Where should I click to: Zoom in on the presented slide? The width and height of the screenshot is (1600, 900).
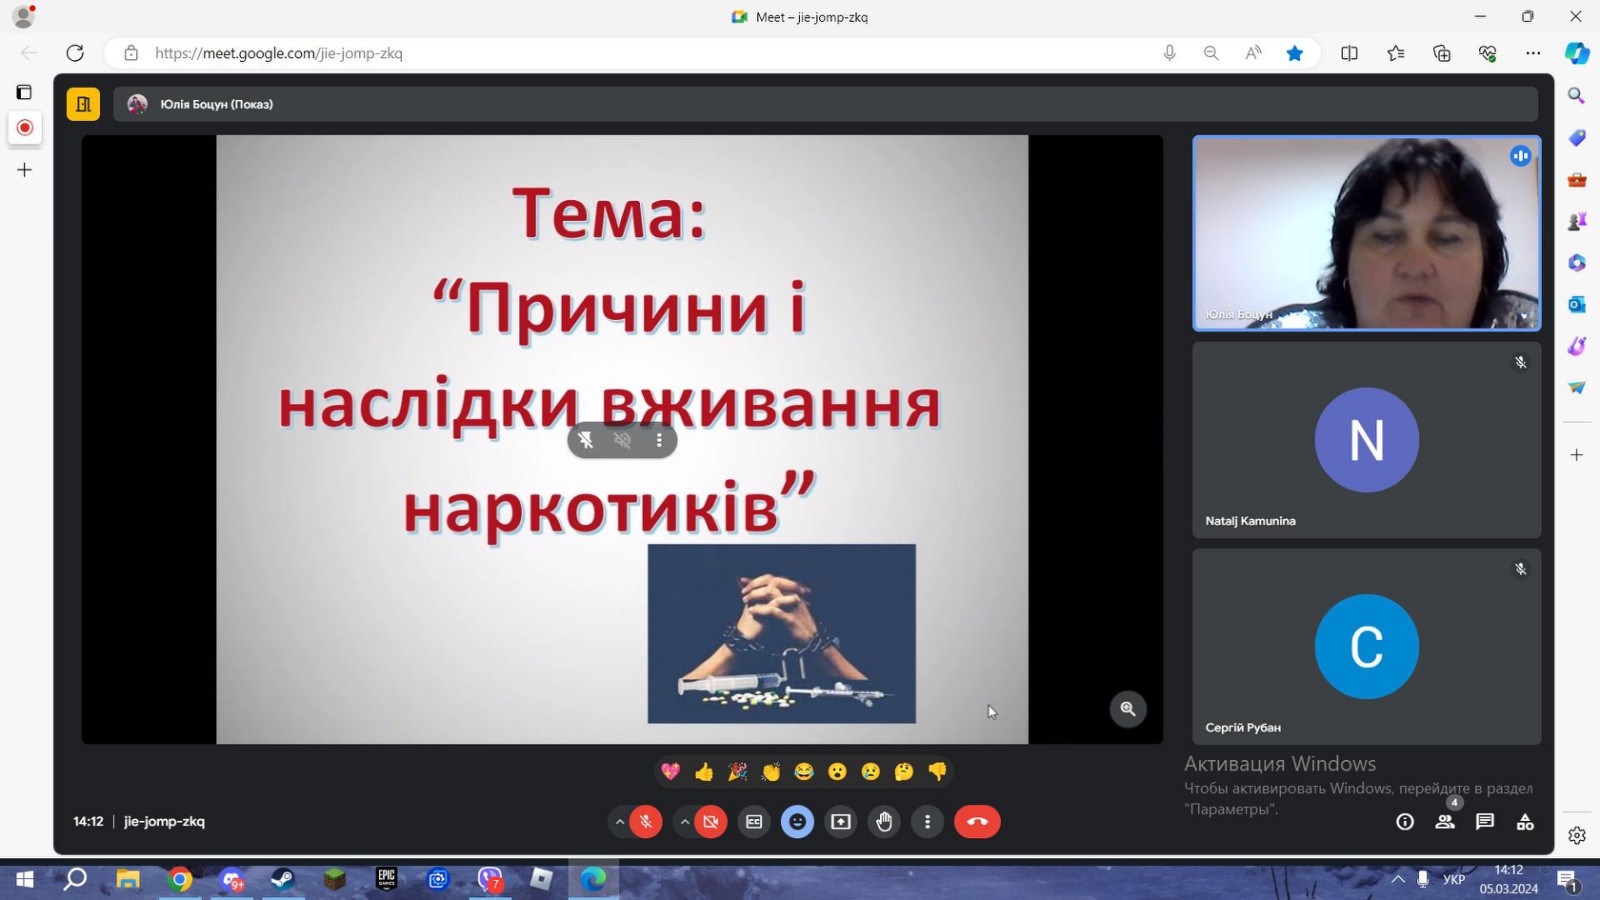(x=1127, y=709)
